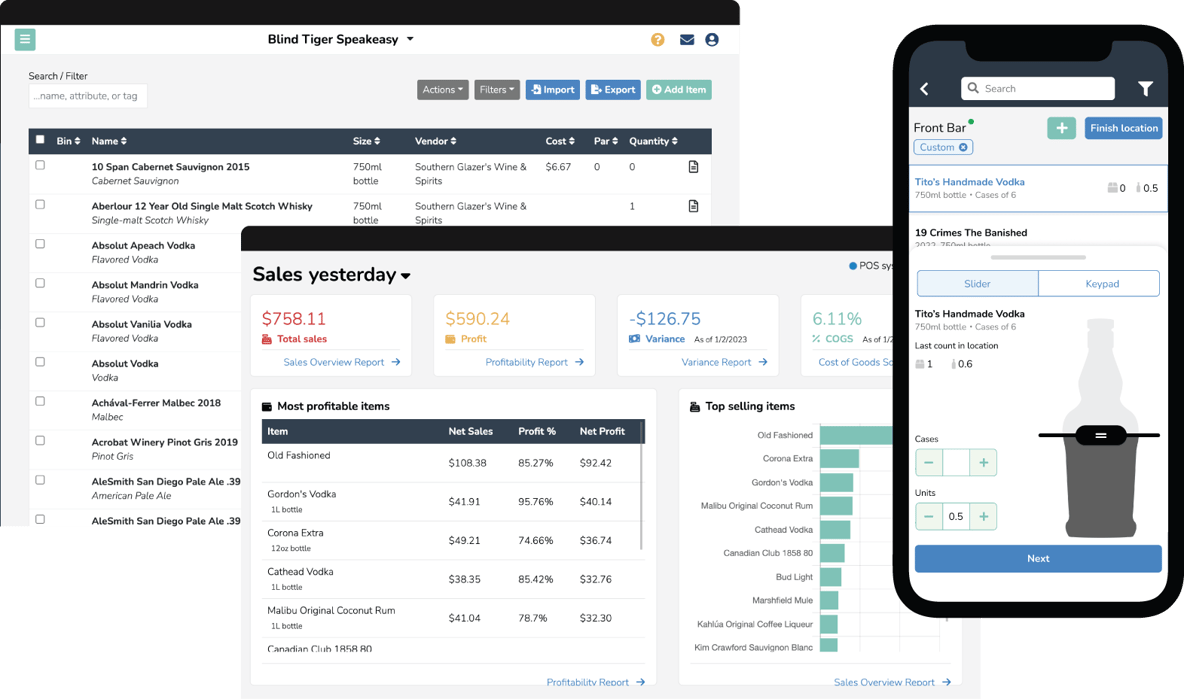
Task: Sort table by Par column
Action: (x=606, y=141)
